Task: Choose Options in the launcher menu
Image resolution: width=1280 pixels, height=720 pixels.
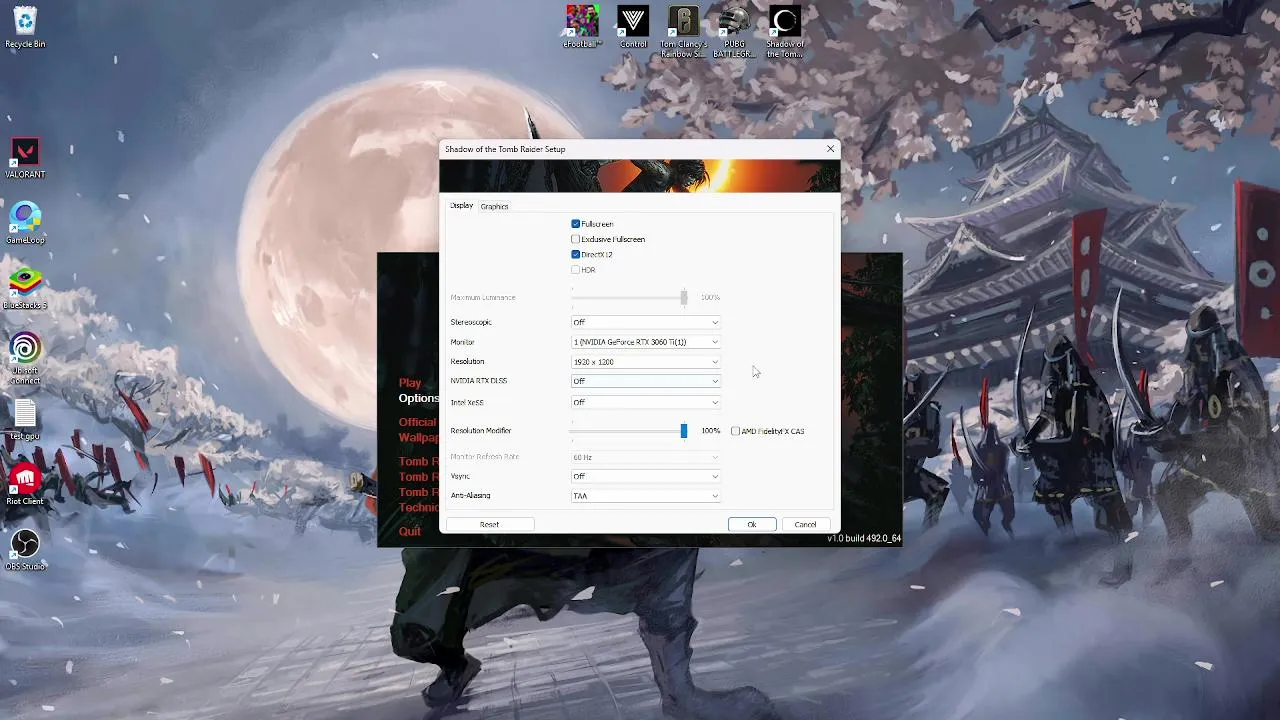Action: (x=418, y=398)
